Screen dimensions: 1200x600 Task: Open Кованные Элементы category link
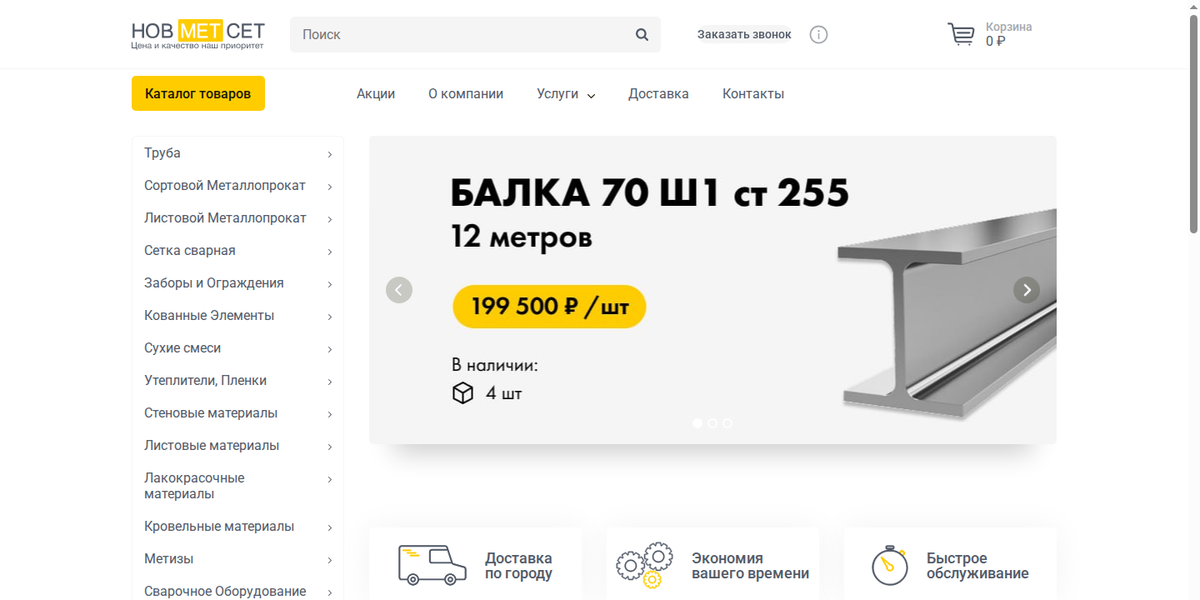209,316
